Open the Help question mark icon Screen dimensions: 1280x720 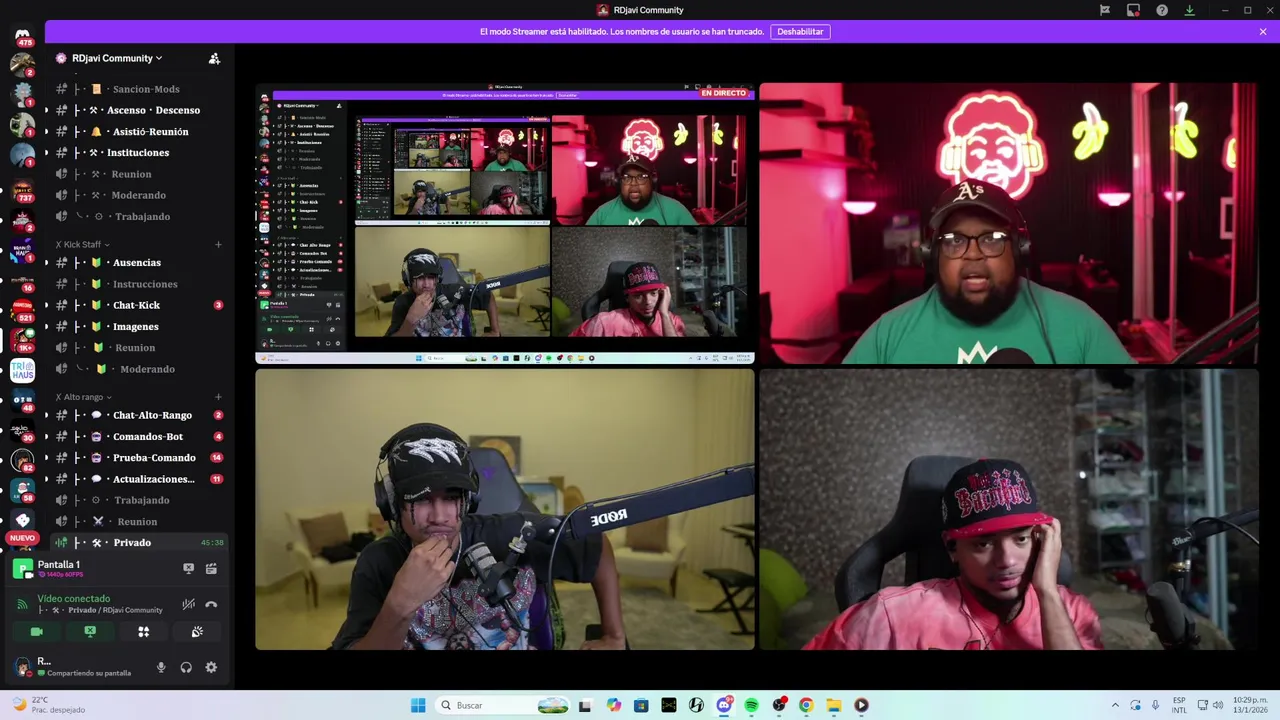coord(1162,10)
